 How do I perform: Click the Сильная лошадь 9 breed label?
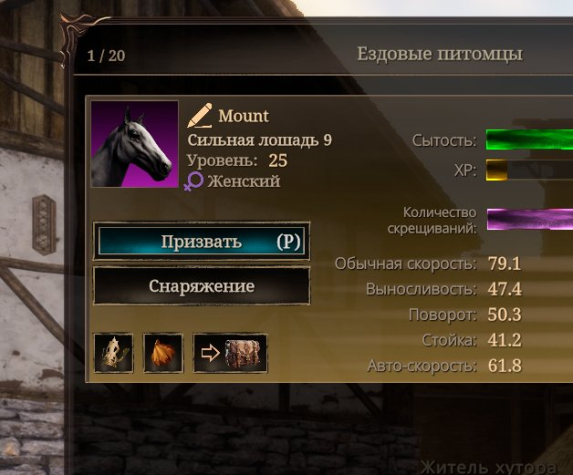[259, 140]
